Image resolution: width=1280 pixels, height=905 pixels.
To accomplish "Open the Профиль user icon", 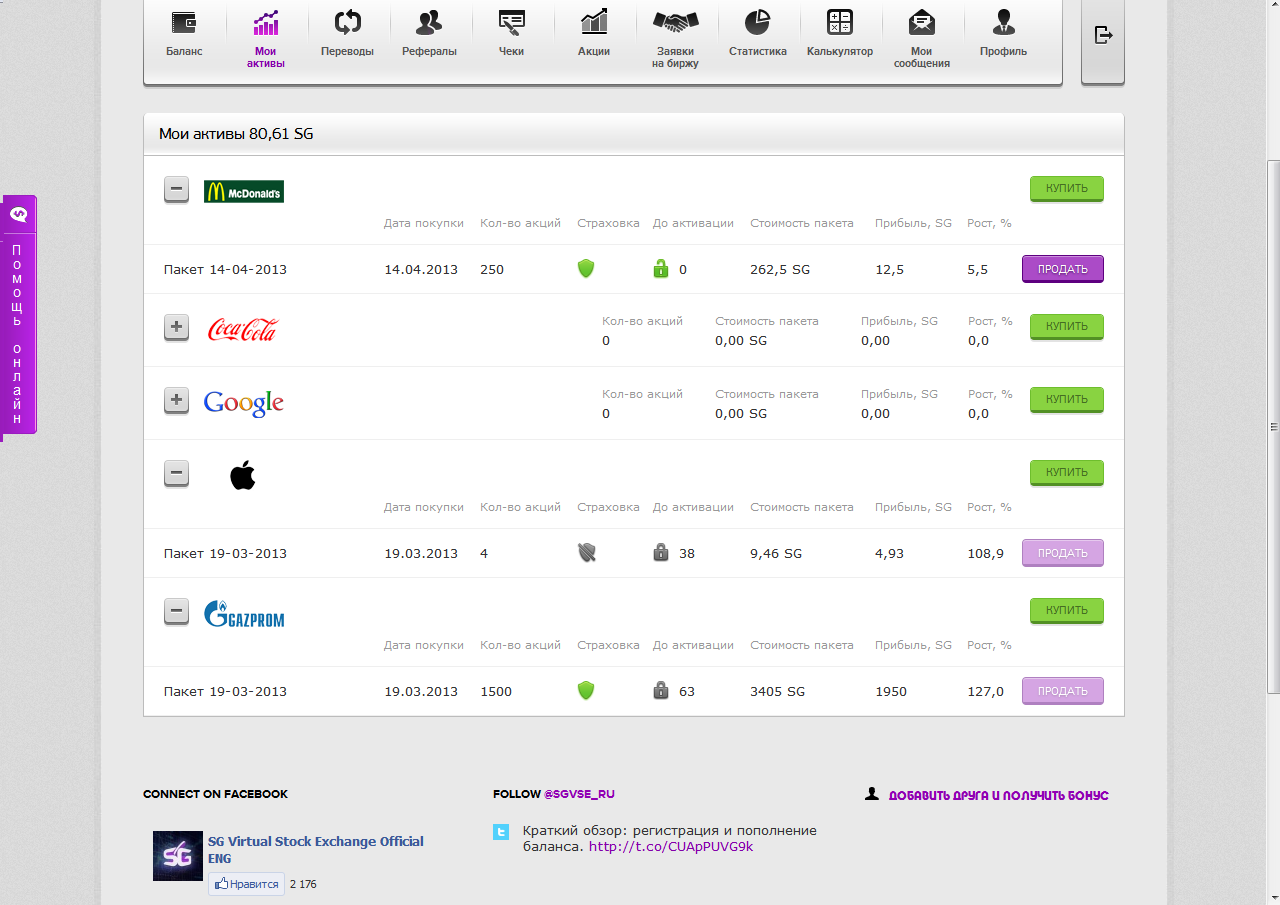I will 1003,22.
